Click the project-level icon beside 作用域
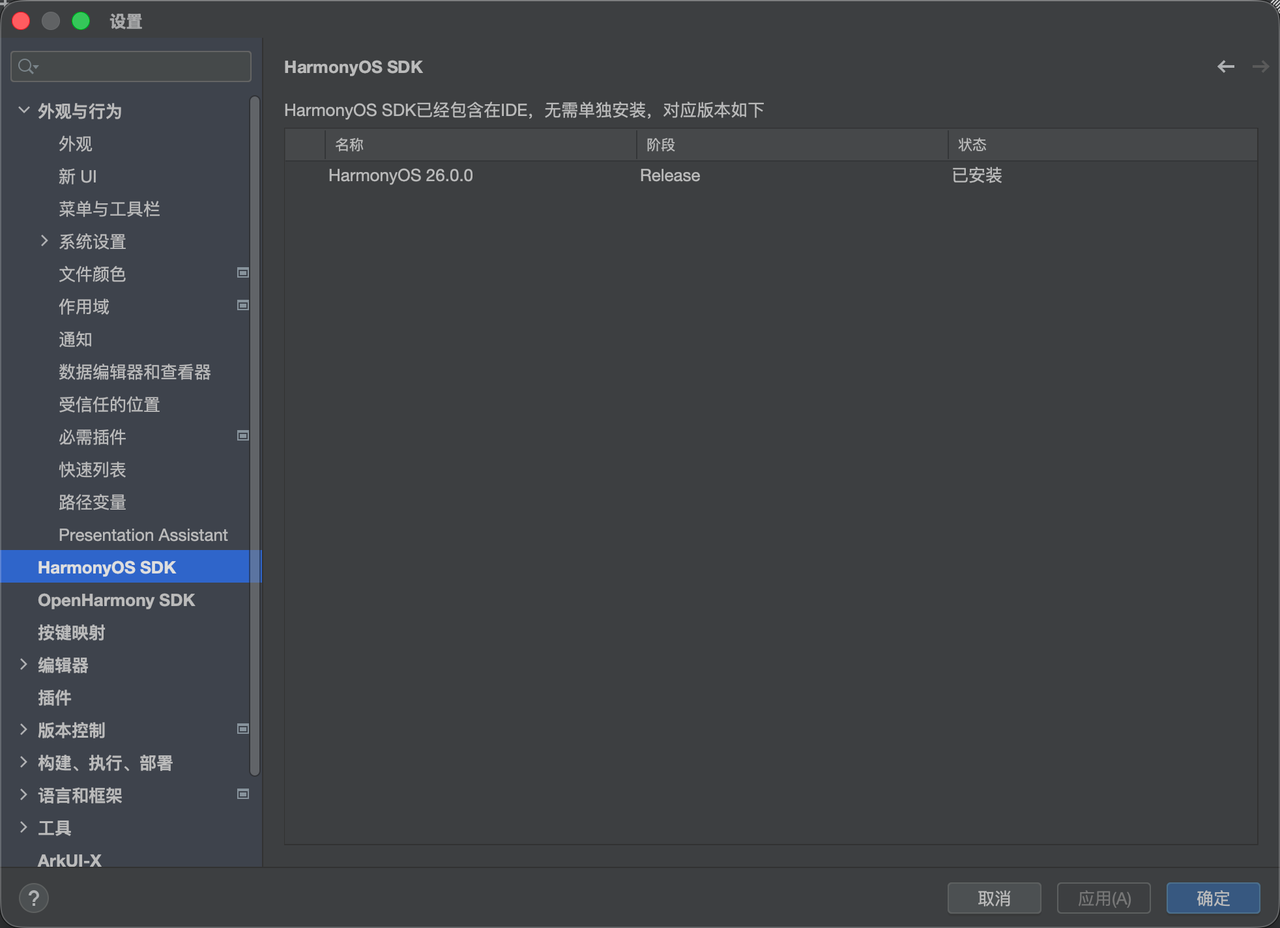 [x=242, y=306]
